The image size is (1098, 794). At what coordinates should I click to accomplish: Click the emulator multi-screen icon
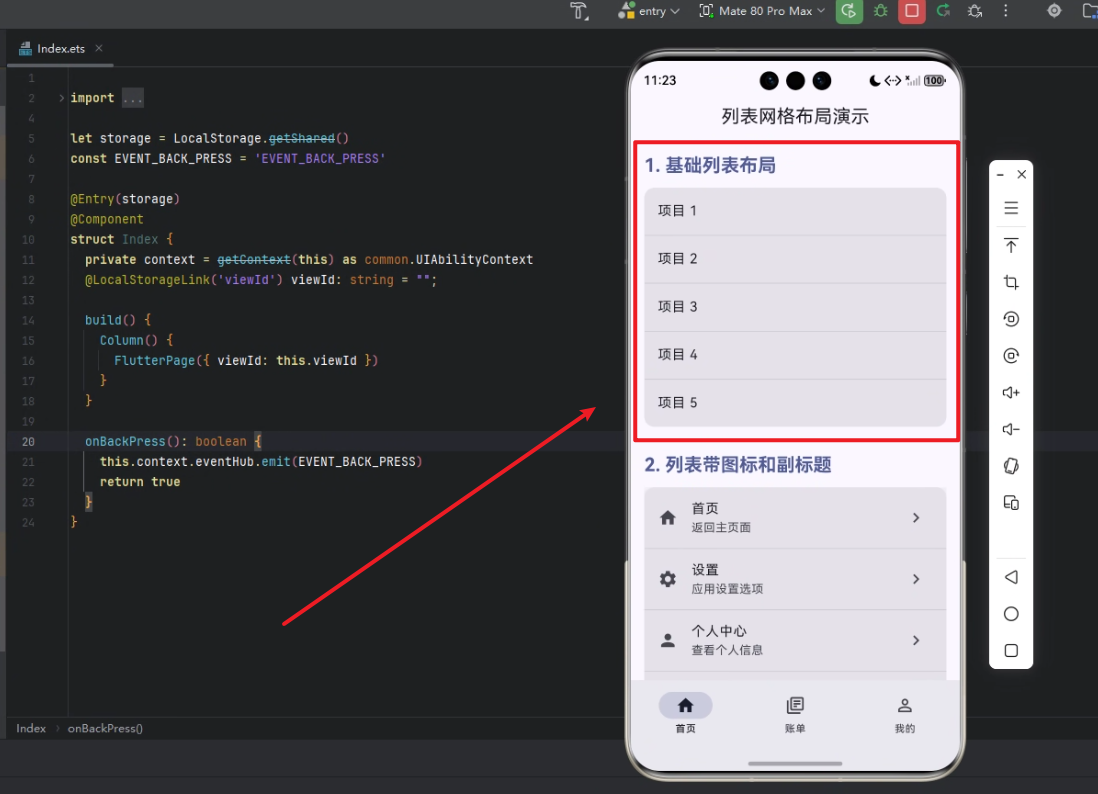[1011, 503]
